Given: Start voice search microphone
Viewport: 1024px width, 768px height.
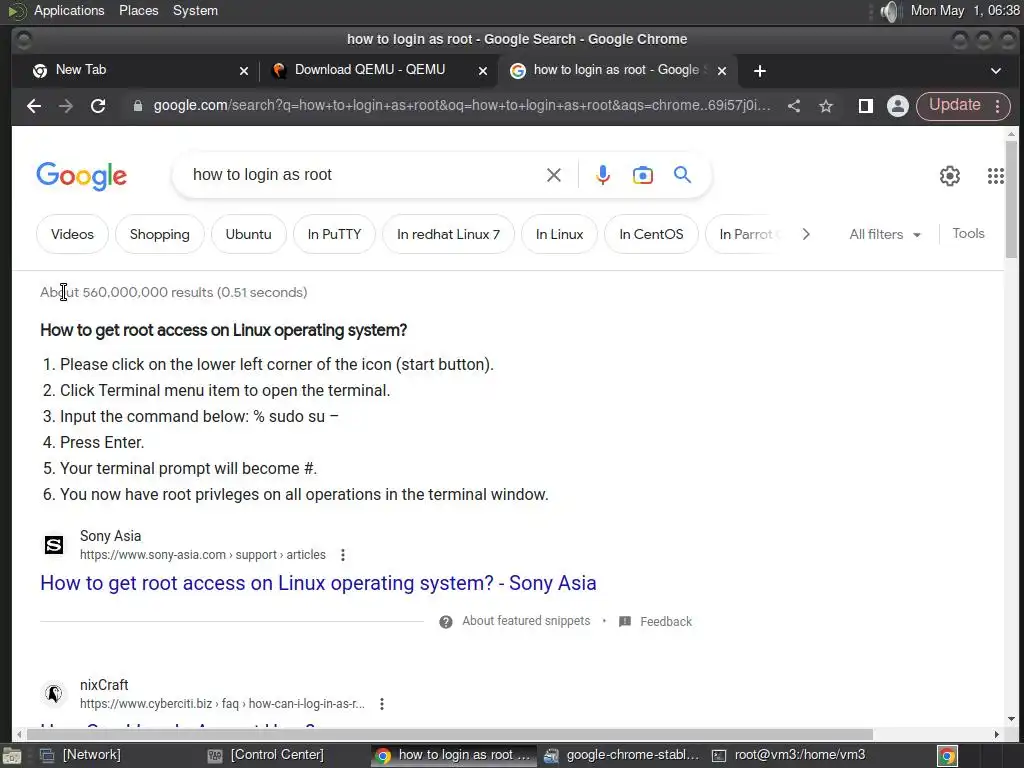Looking at the screenshot, I should tap(603, 174).
